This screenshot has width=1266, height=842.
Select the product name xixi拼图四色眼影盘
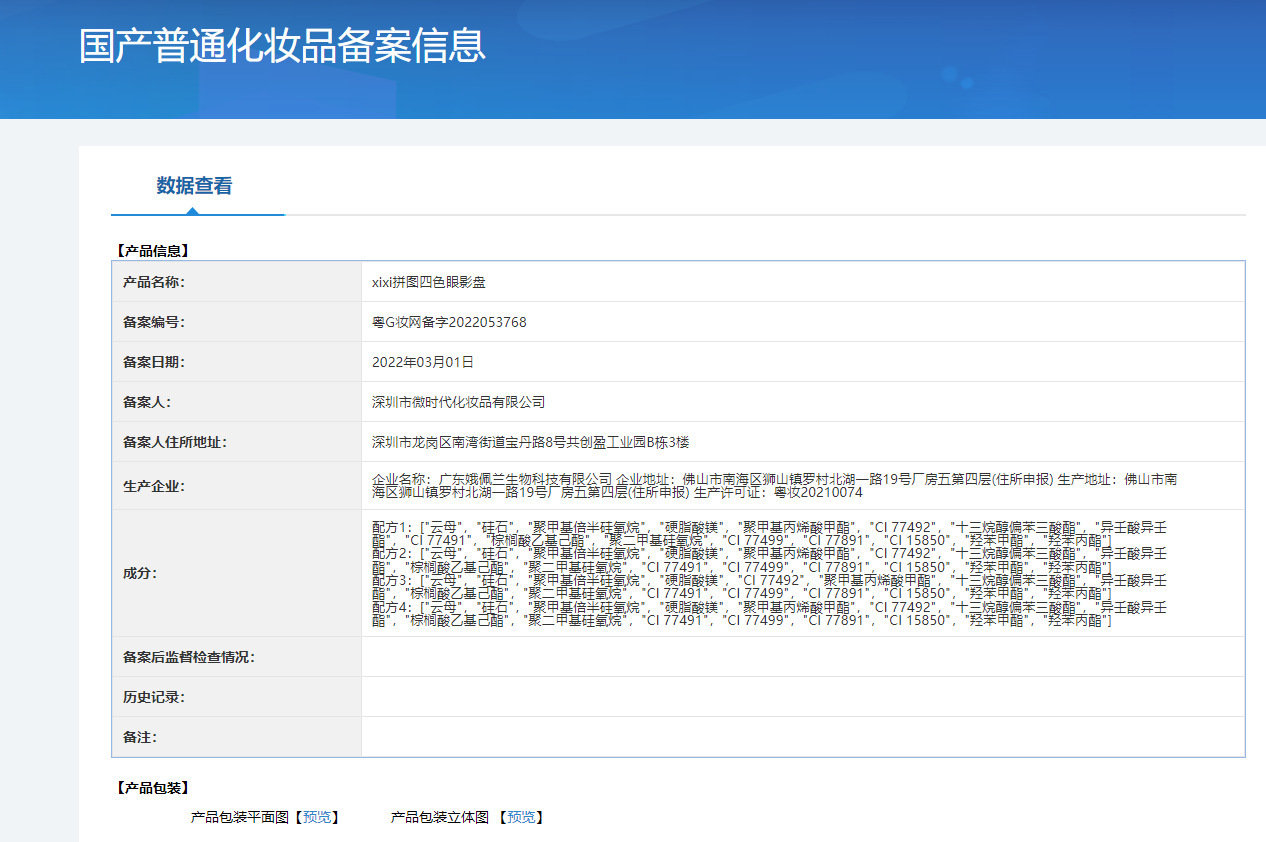click(x=428, y=282)
